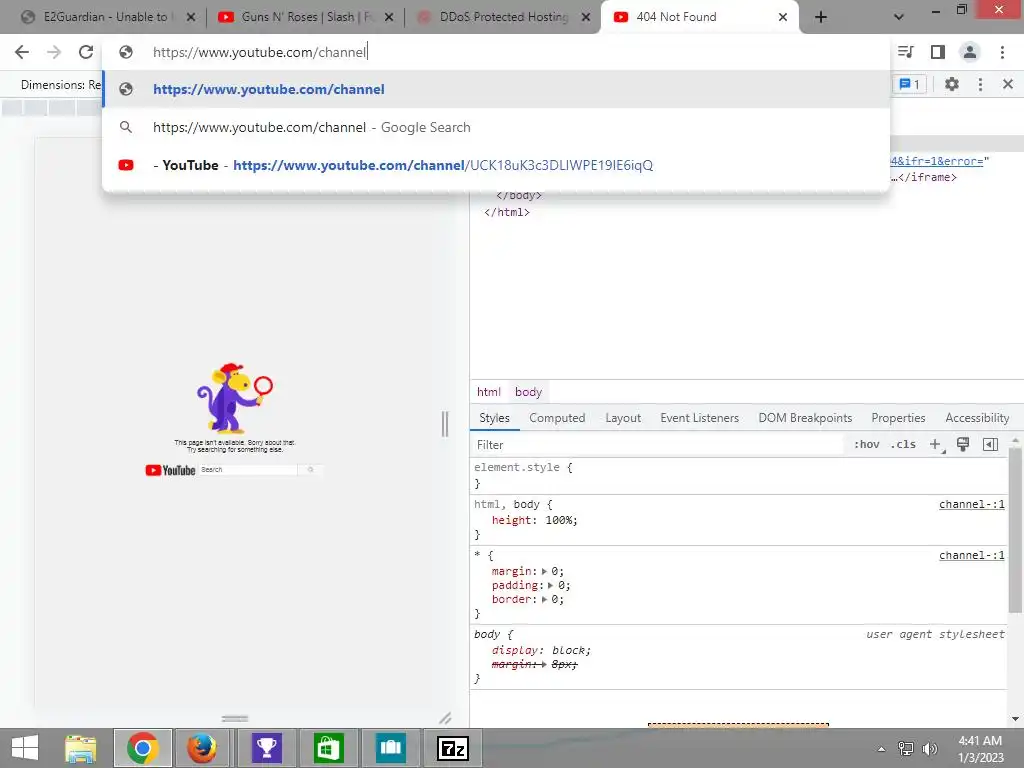Viewport: 1024px width, 768px height.
Task: Click the viewport corner resize handle
Action: pyautogui.click(x=445, y=718)
